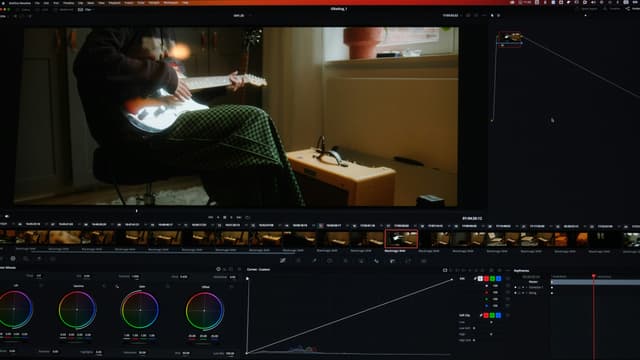Select the highlighted Color Wheels palette icon

pyautogui.click(x=13, y=258)
